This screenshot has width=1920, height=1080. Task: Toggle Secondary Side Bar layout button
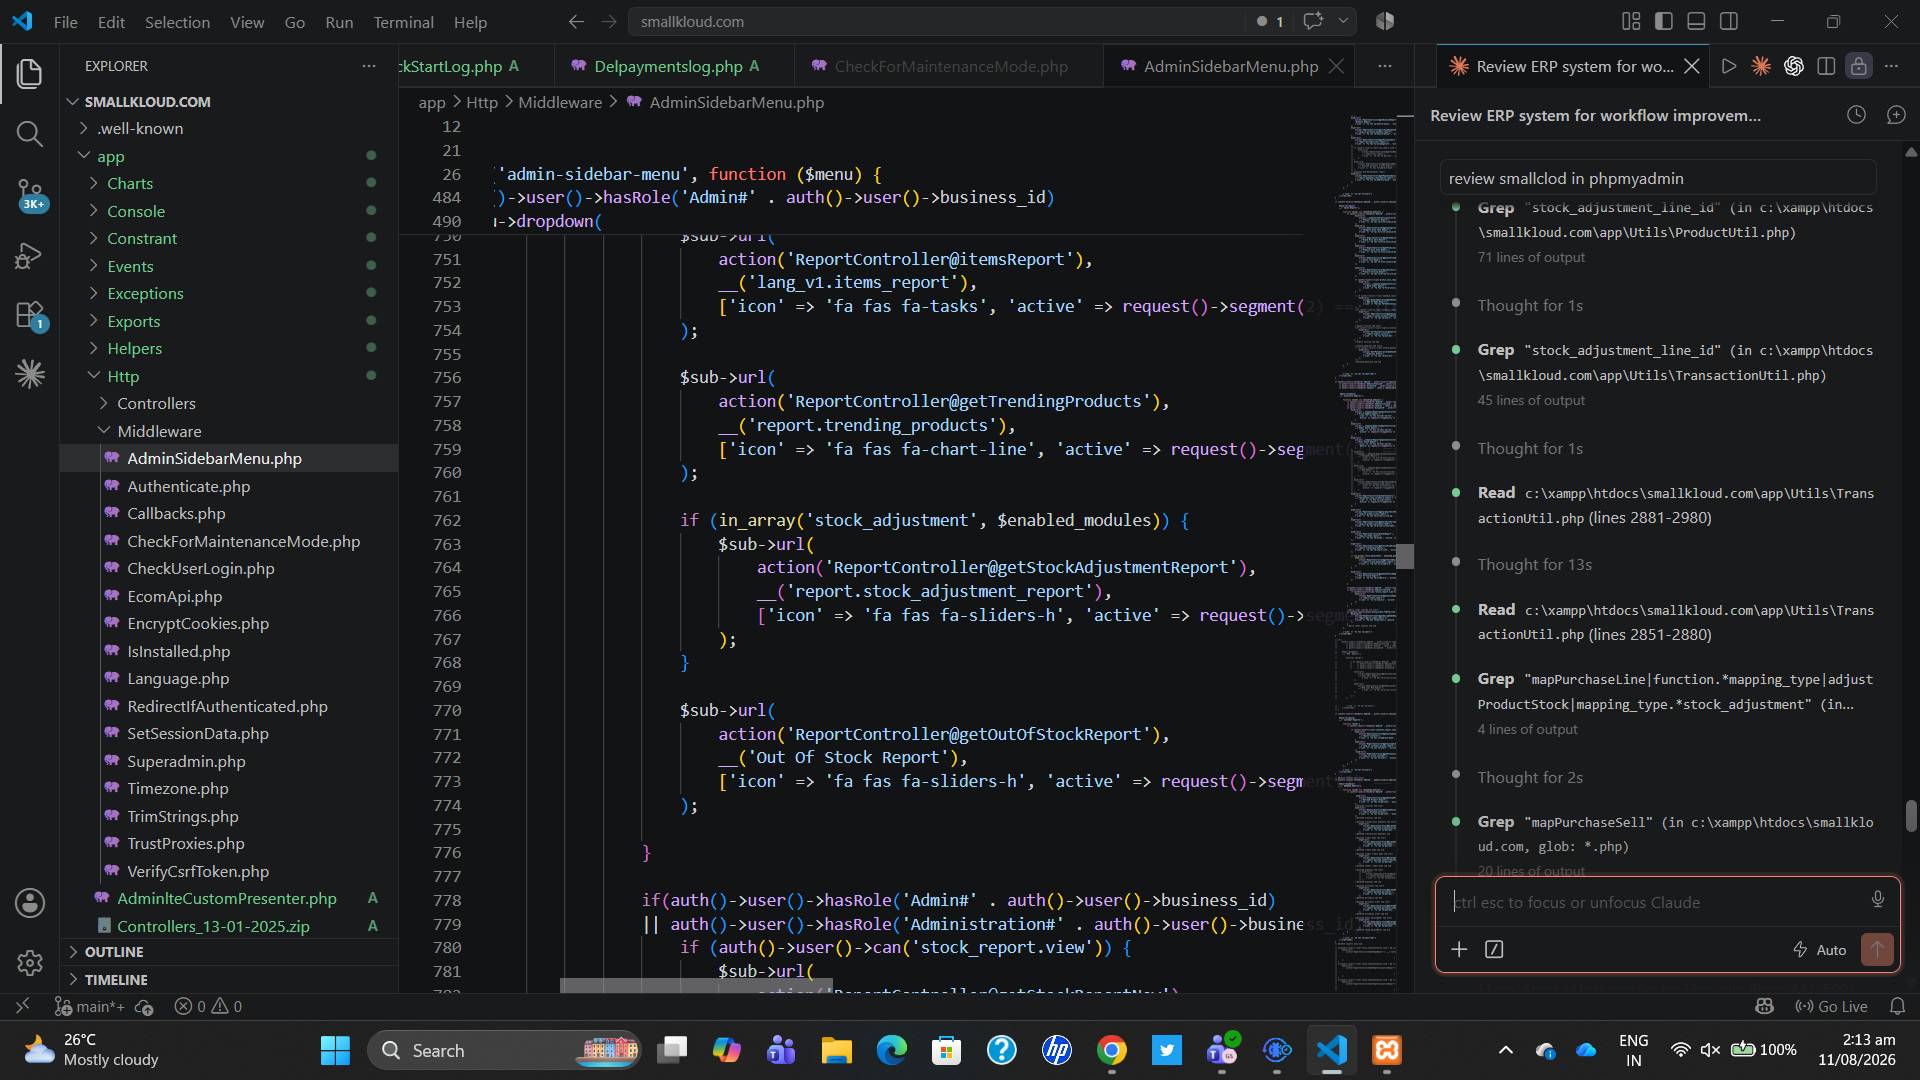(x=1728, y=21)
